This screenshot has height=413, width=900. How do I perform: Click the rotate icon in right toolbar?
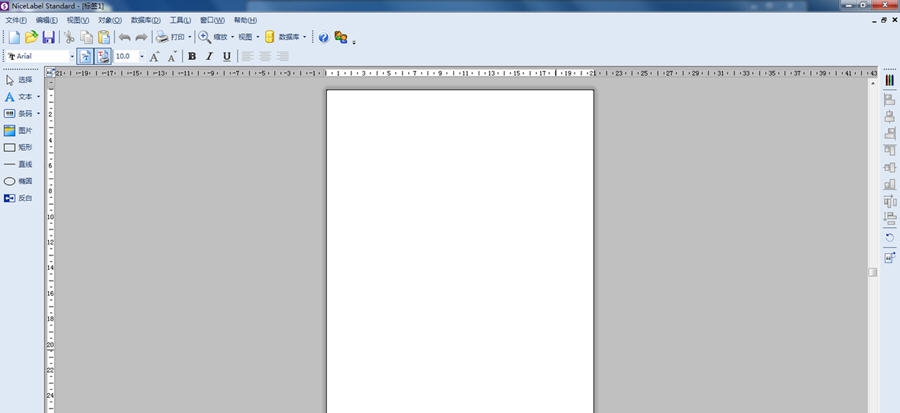coord(890,237)
